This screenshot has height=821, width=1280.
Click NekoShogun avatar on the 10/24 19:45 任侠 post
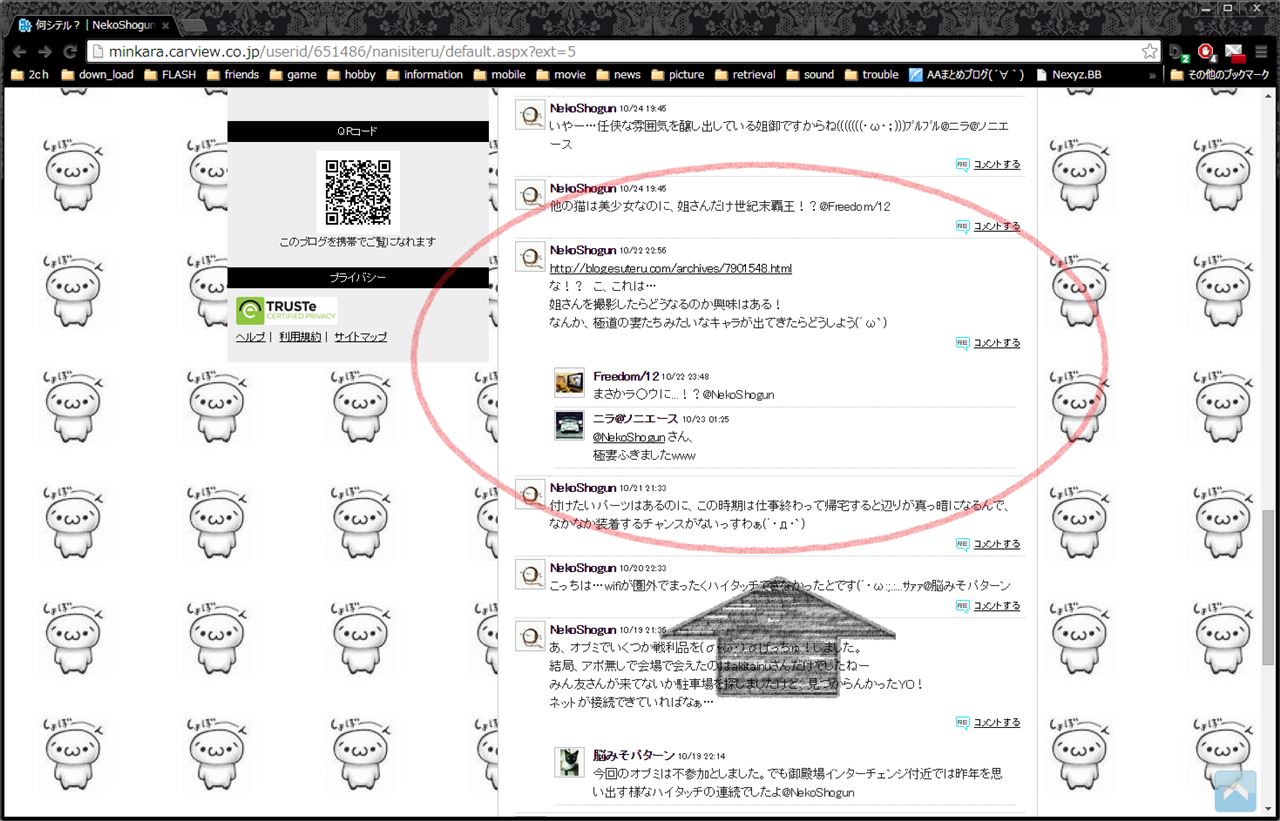click(530, 115)
